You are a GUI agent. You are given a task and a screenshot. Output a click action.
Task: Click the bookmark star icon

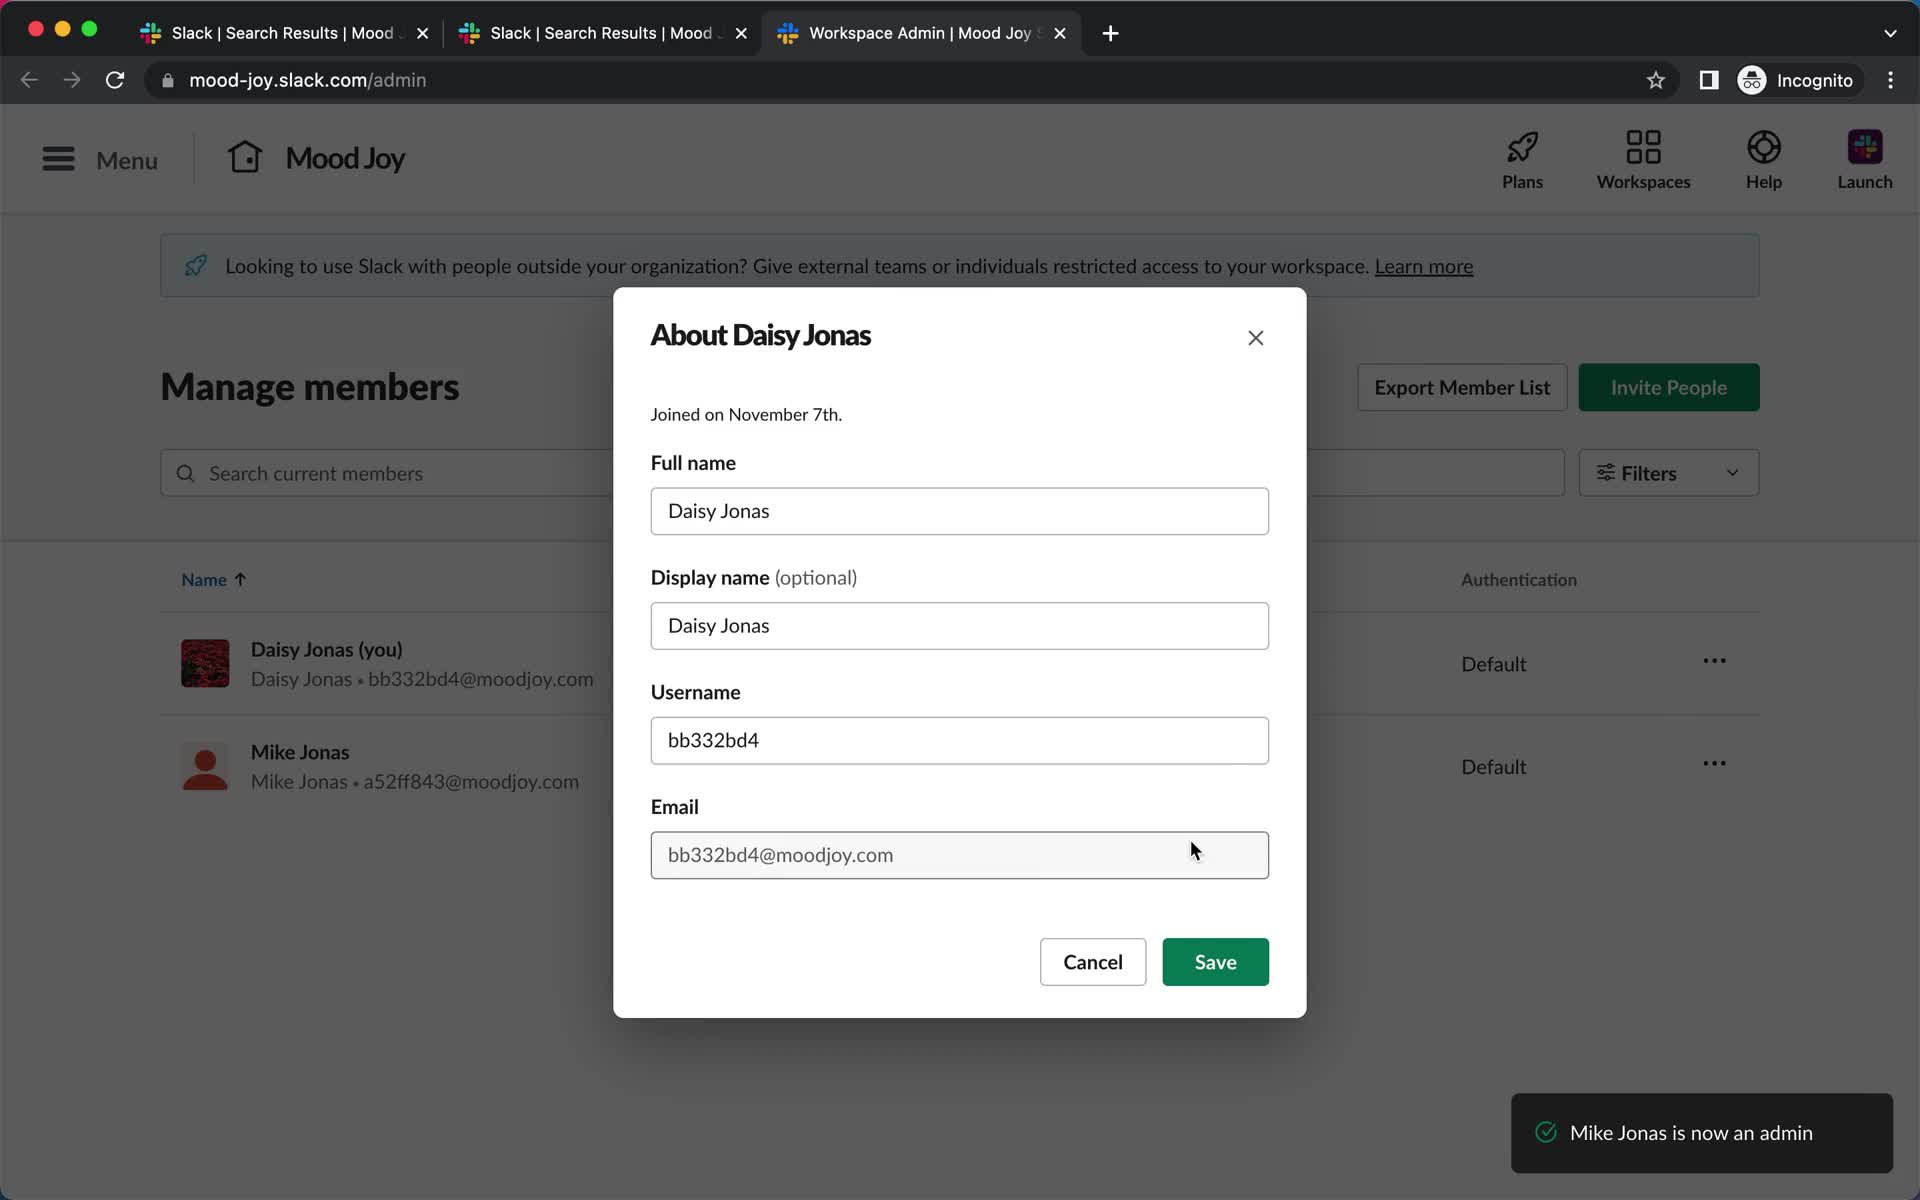point(1656,80)
